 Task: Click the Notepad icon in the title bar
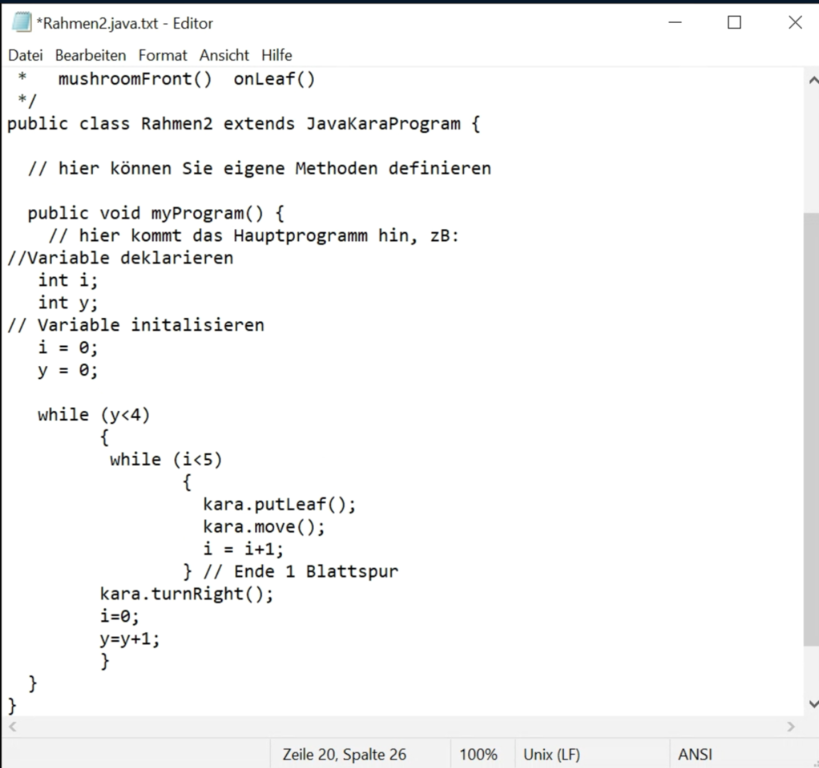21,23
